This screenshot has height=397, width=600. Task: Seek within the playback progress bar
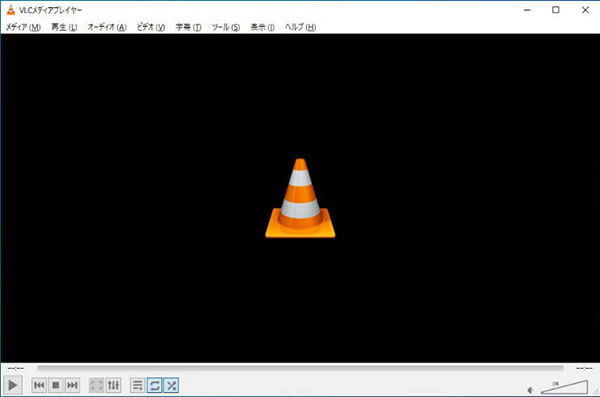point(300,368)
